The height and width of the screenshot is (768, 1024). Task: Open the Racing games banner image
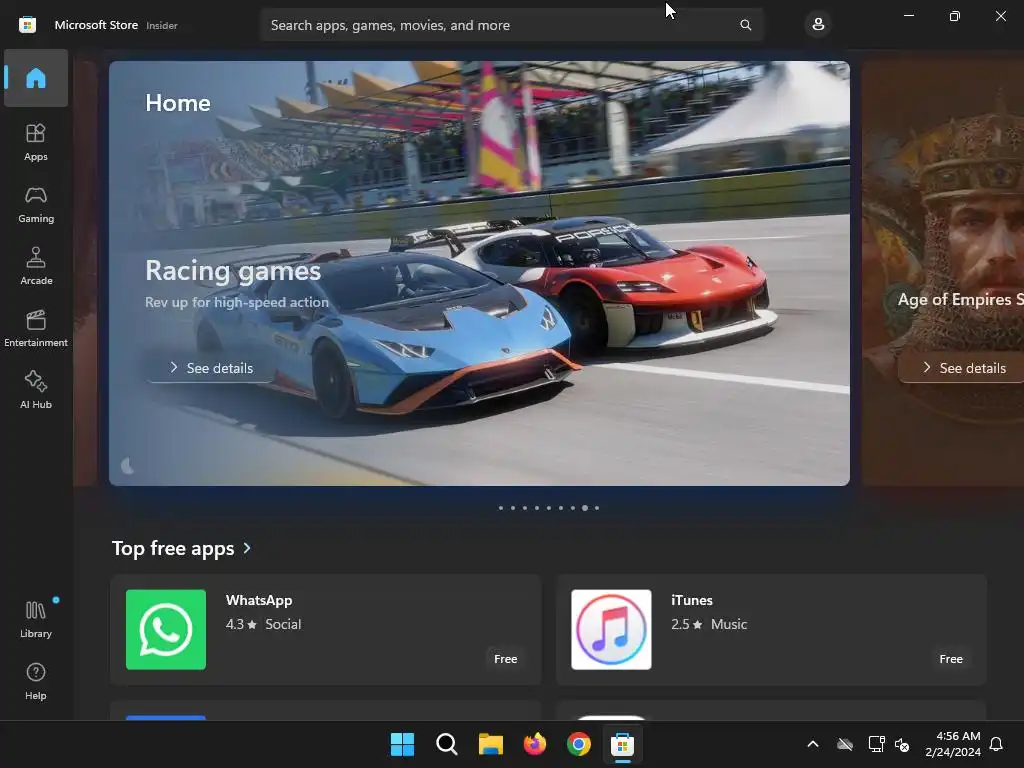click(479, 273)
